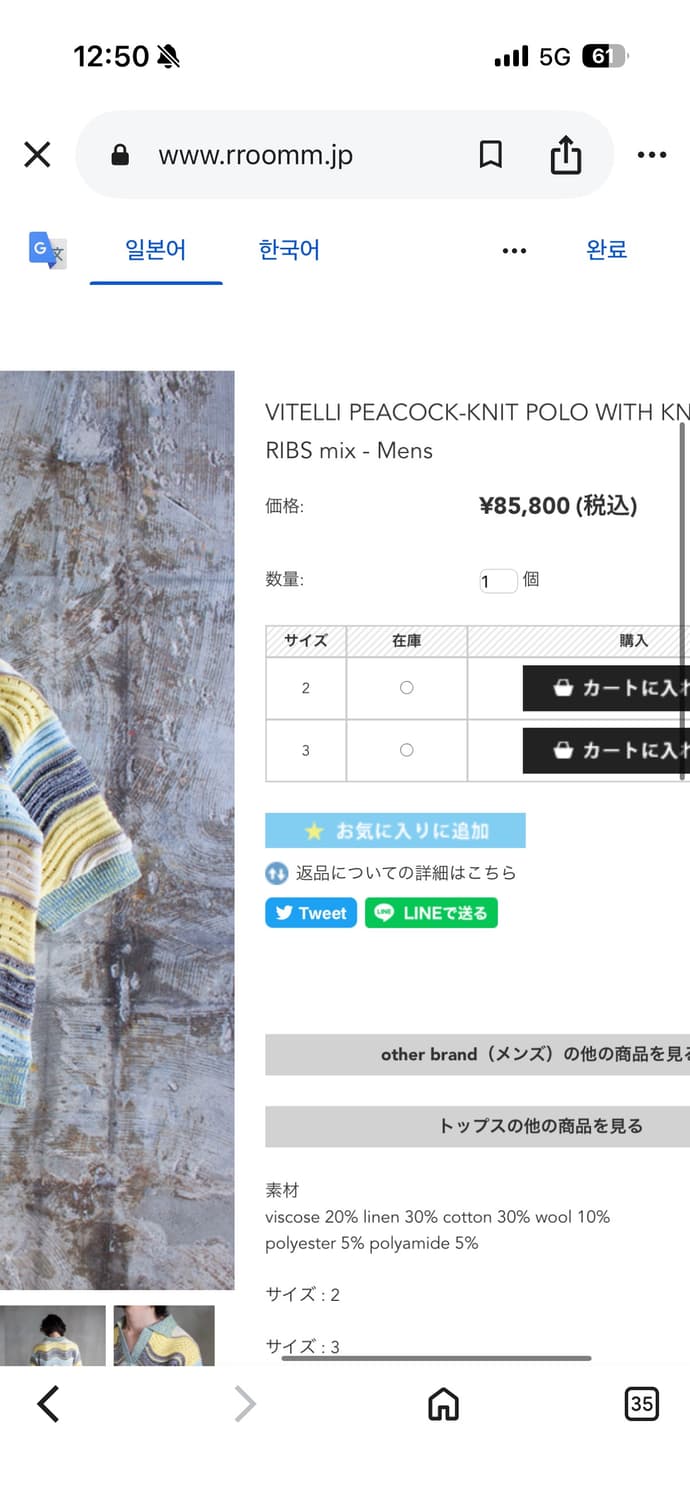Add size 3 to cart
690x1500 pixels.
[x=606, y=750]
